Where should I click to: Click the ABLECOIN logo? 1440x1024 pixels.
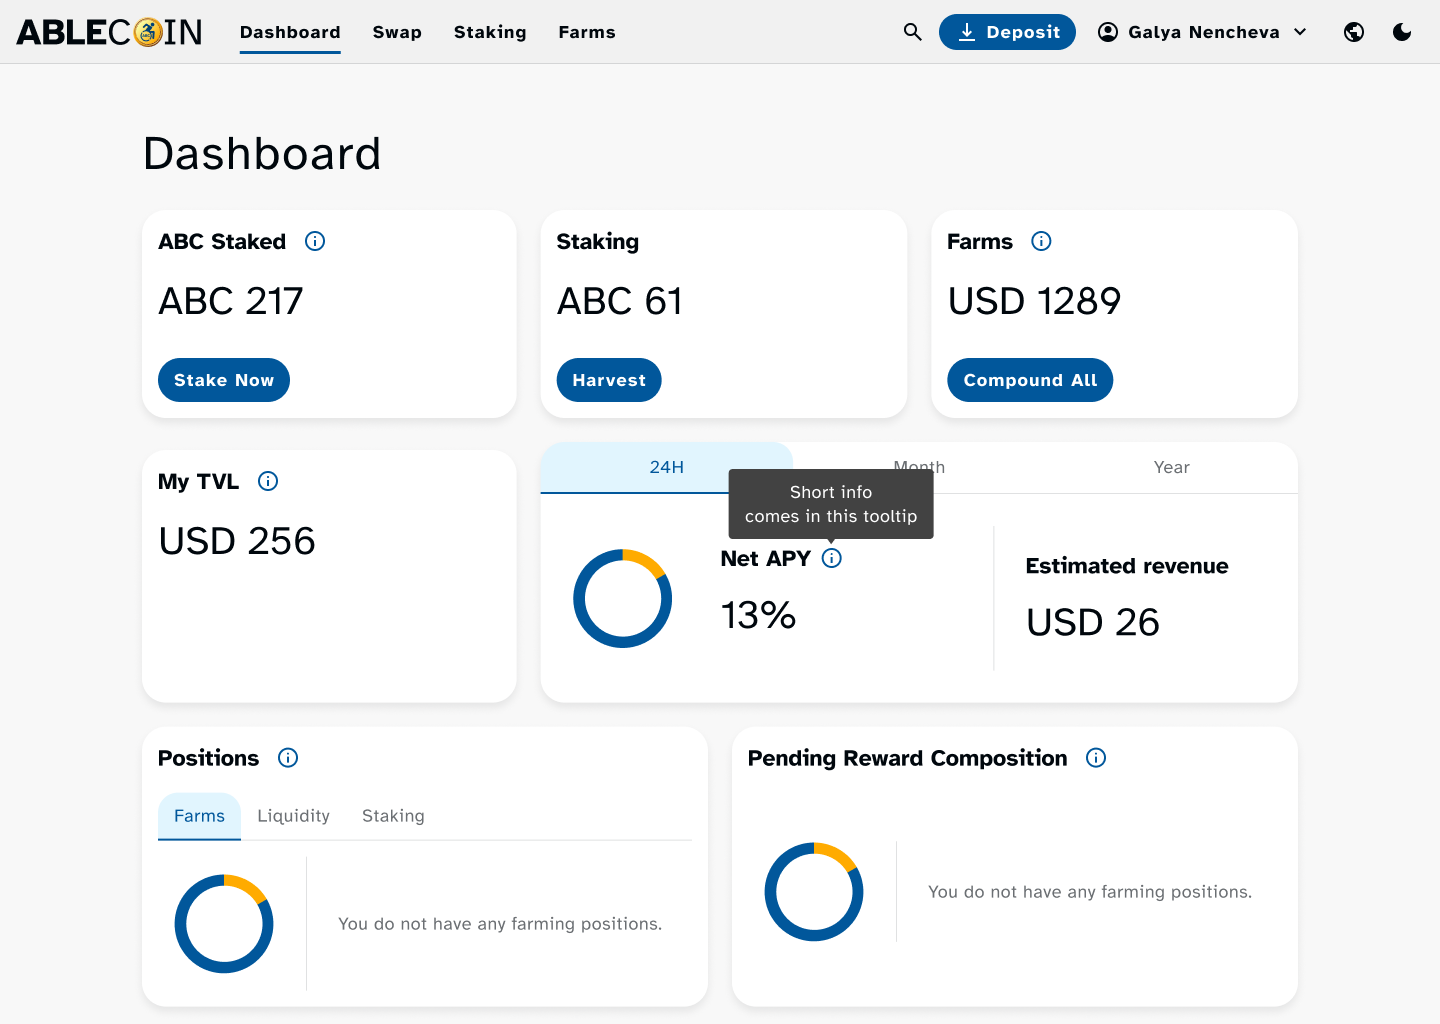click(x=109, y=32)
